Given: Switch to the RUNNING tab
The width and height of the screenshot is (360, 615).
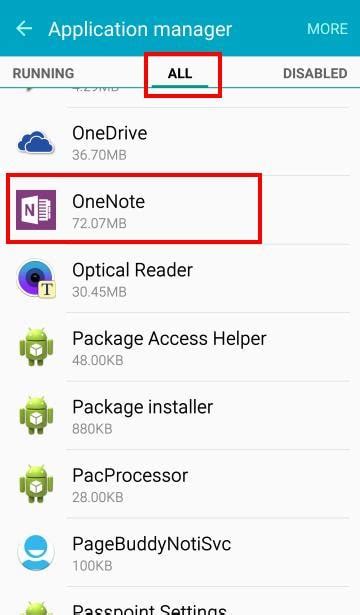Looking at the screenshot, I should [43, 73].
